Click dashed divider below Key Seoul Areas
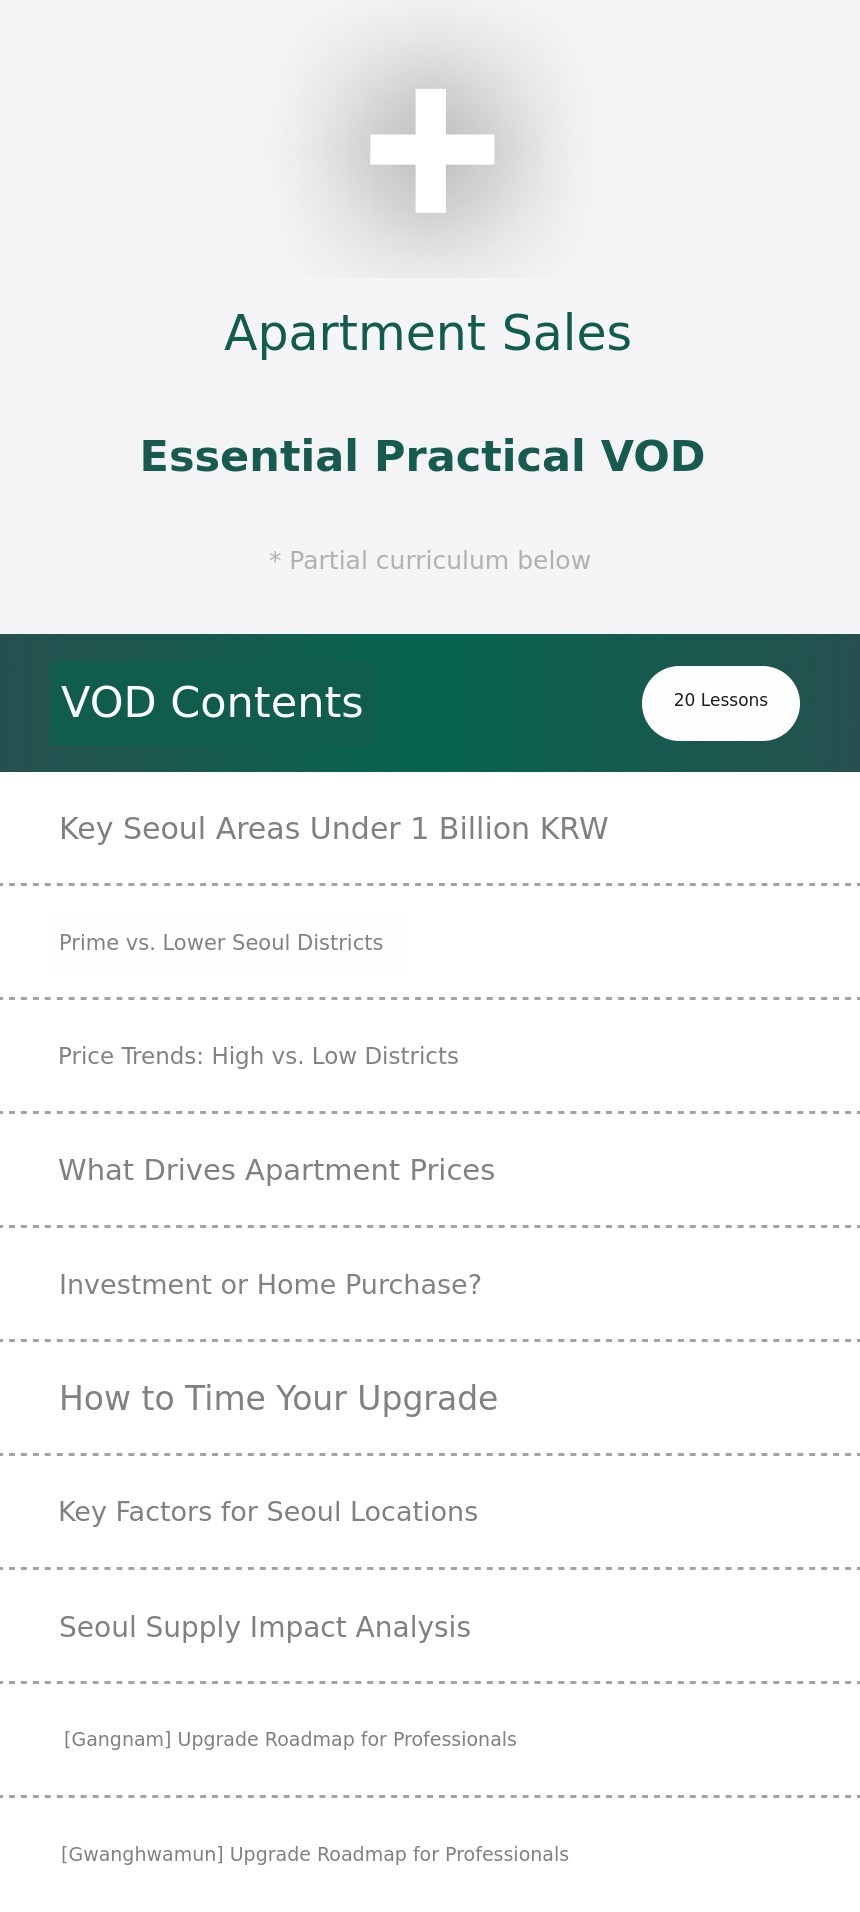Screen dimensions: 860x1912 (430, 885)
